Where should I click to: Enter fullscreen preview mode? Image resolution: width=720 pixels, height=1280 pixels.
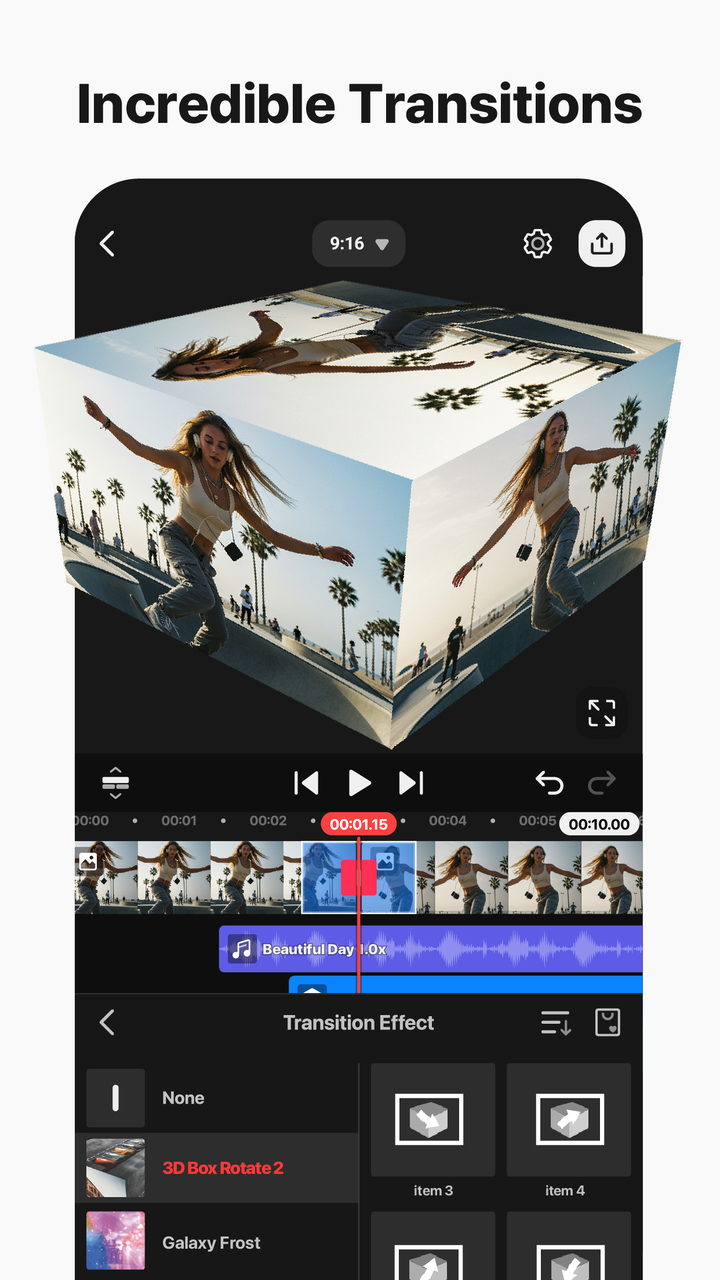coord(601,713)
